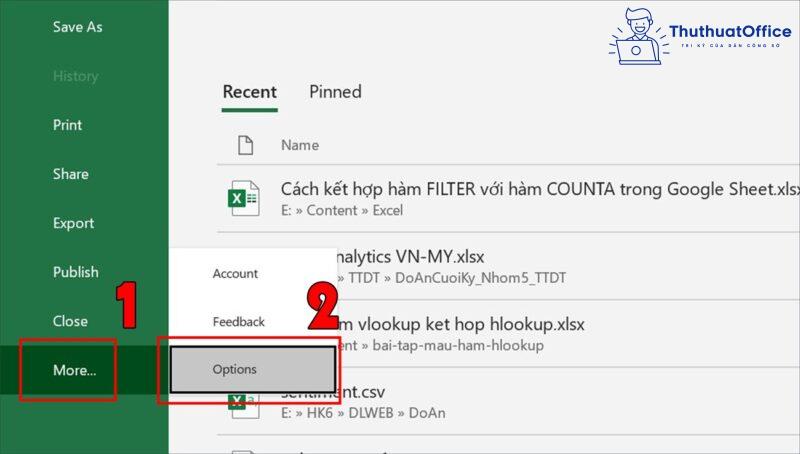Open the vlookup ket hop hlookup.xlsx file
Viewport: 800px width, 454px height.
(462, 324)
